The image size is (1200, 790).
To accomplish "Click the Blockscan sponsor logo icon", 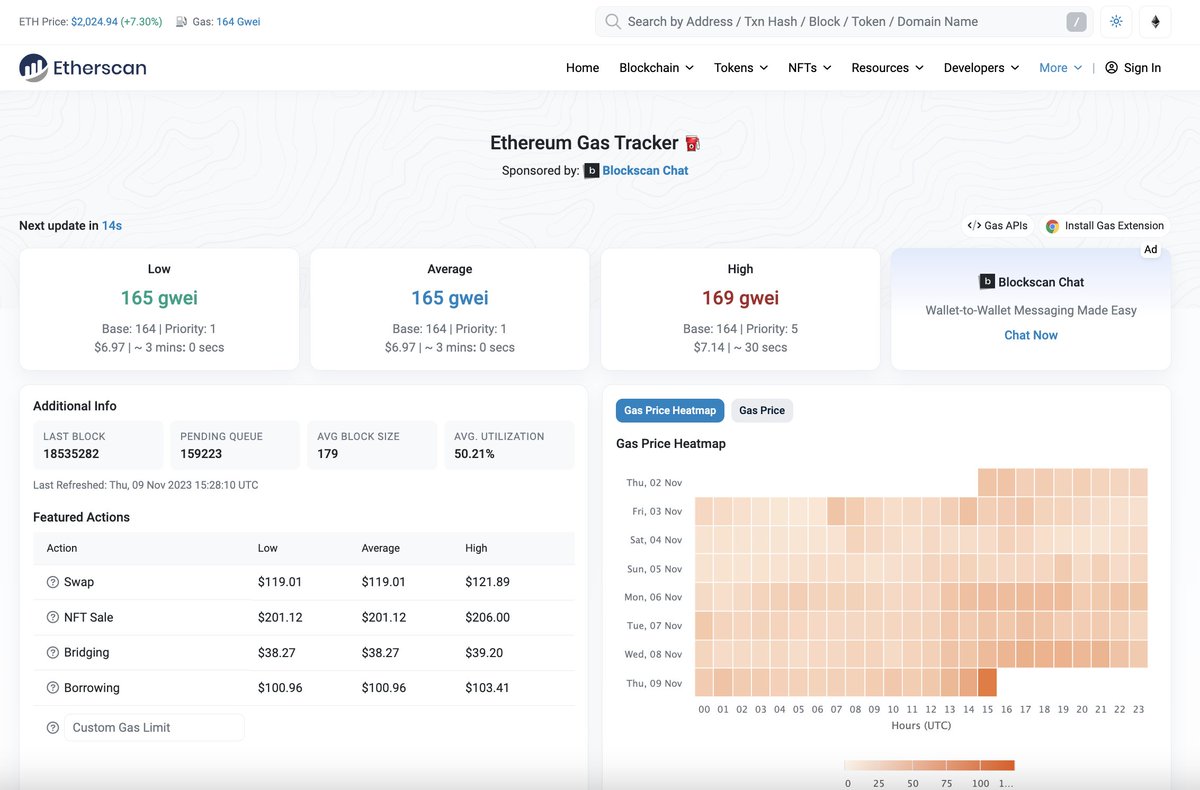I will tap(591, 171).
